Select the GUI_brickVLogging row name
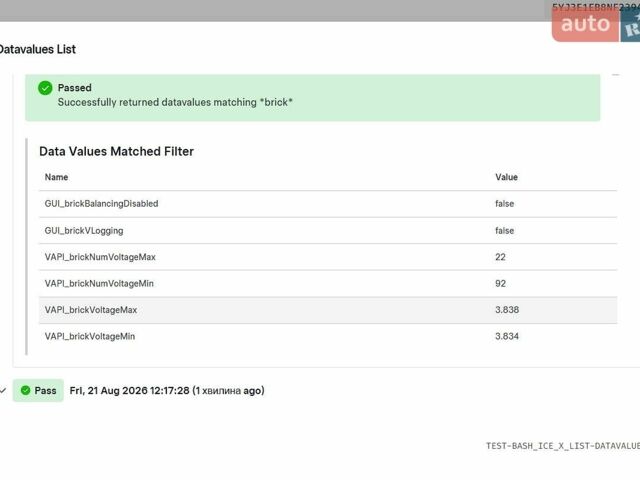 (x=84, y=231)
